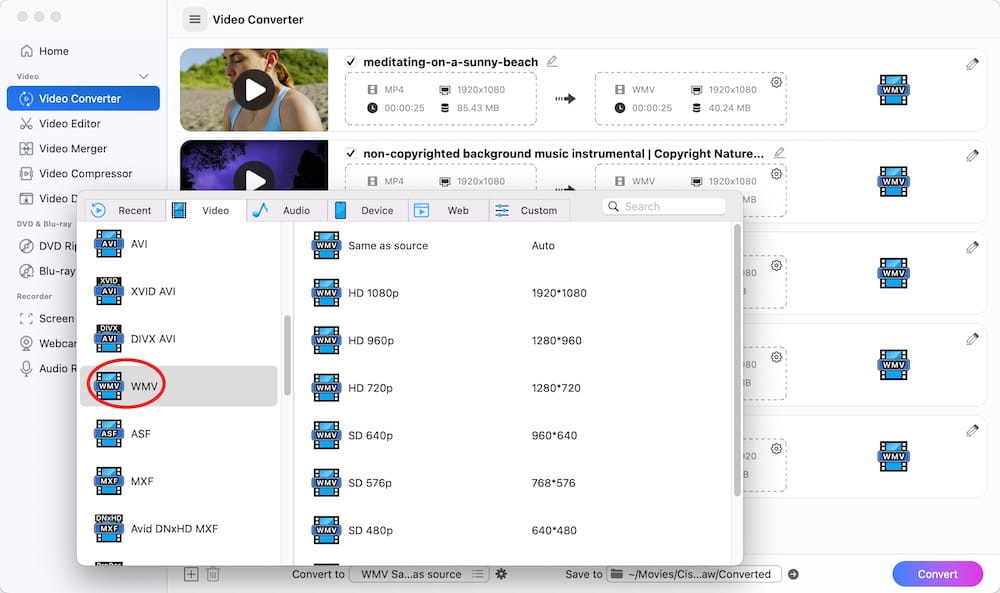Select MXF format in the list
Screen dimensions: 1000x593
(179, 481)
